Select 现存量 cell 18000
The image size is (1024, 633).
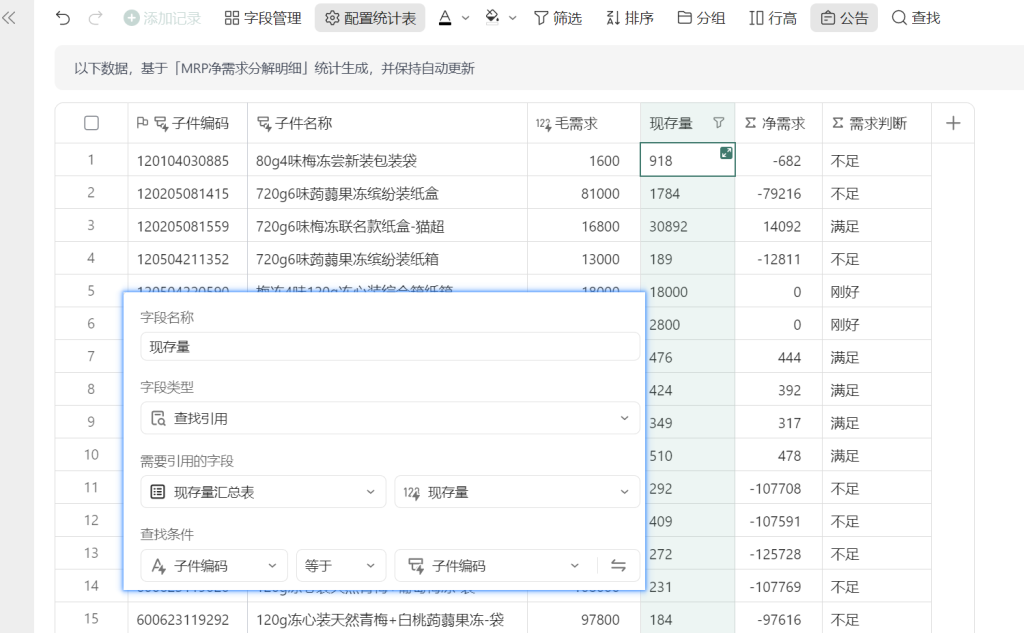coord(688,292)
